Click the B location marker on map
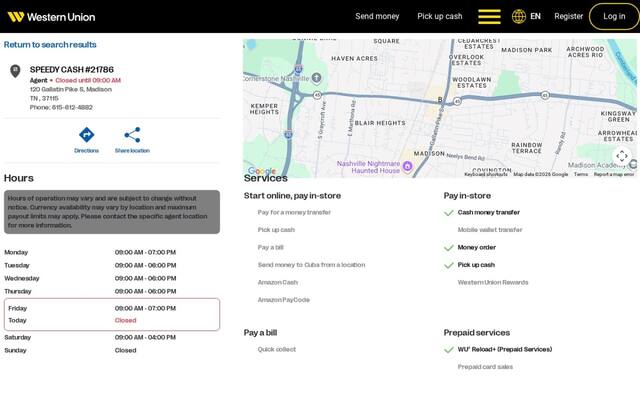This screenshot has width=640, height=400. 440,100
